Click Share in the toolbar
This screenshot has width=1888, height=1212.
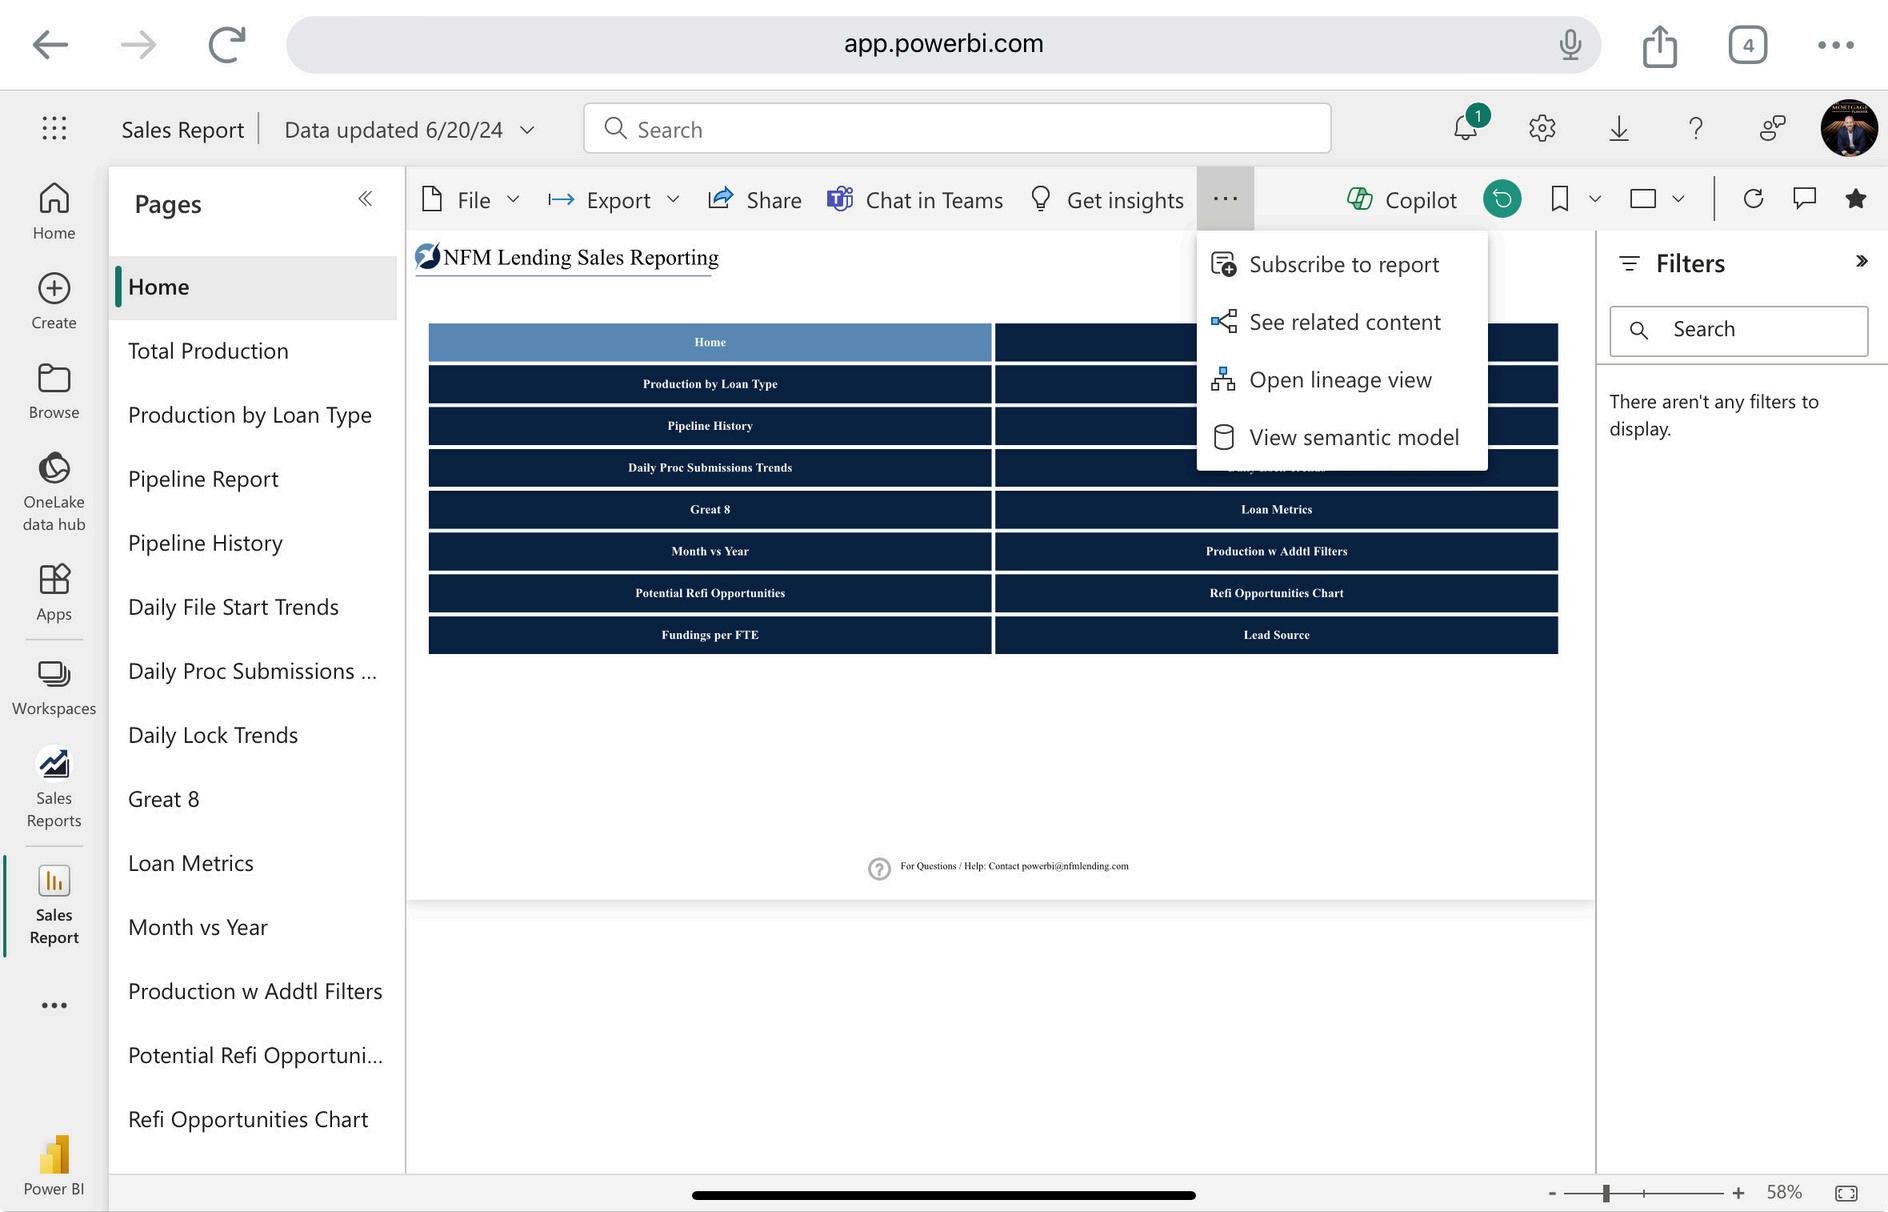pos(754,200)
